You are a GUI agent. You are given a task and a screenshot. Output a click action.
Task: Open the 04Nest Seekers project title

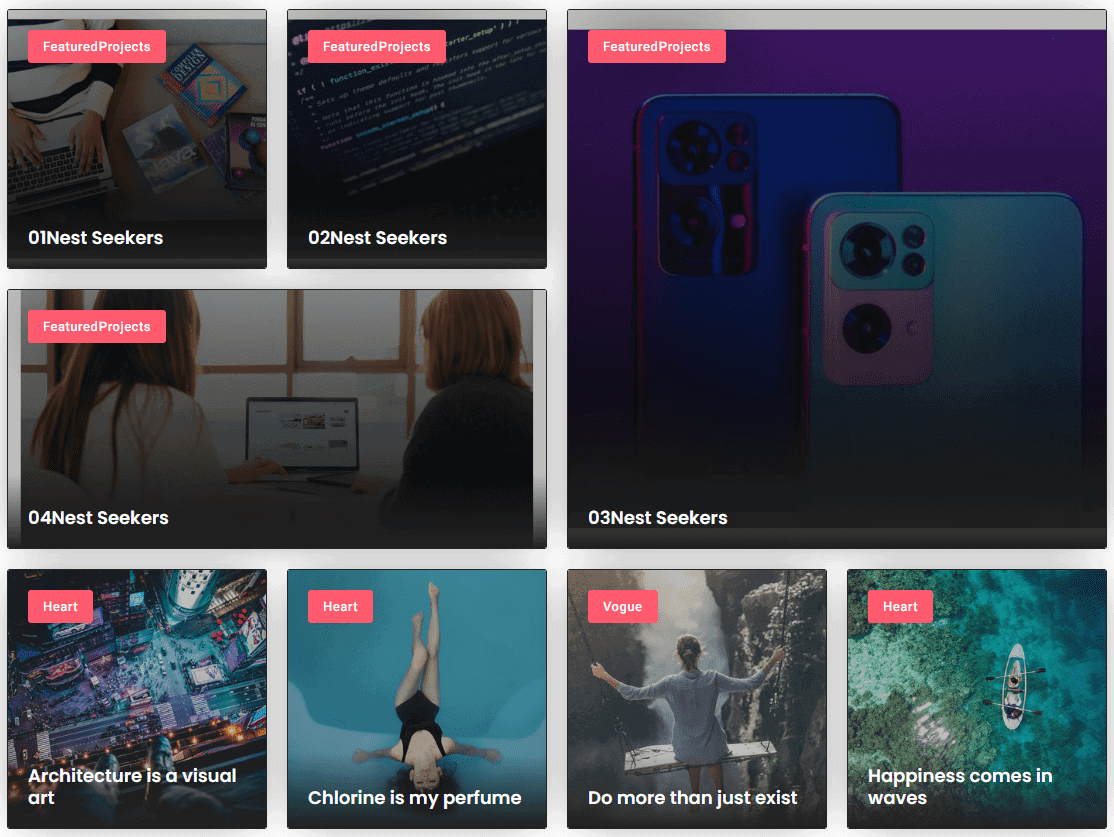[98, 518]
